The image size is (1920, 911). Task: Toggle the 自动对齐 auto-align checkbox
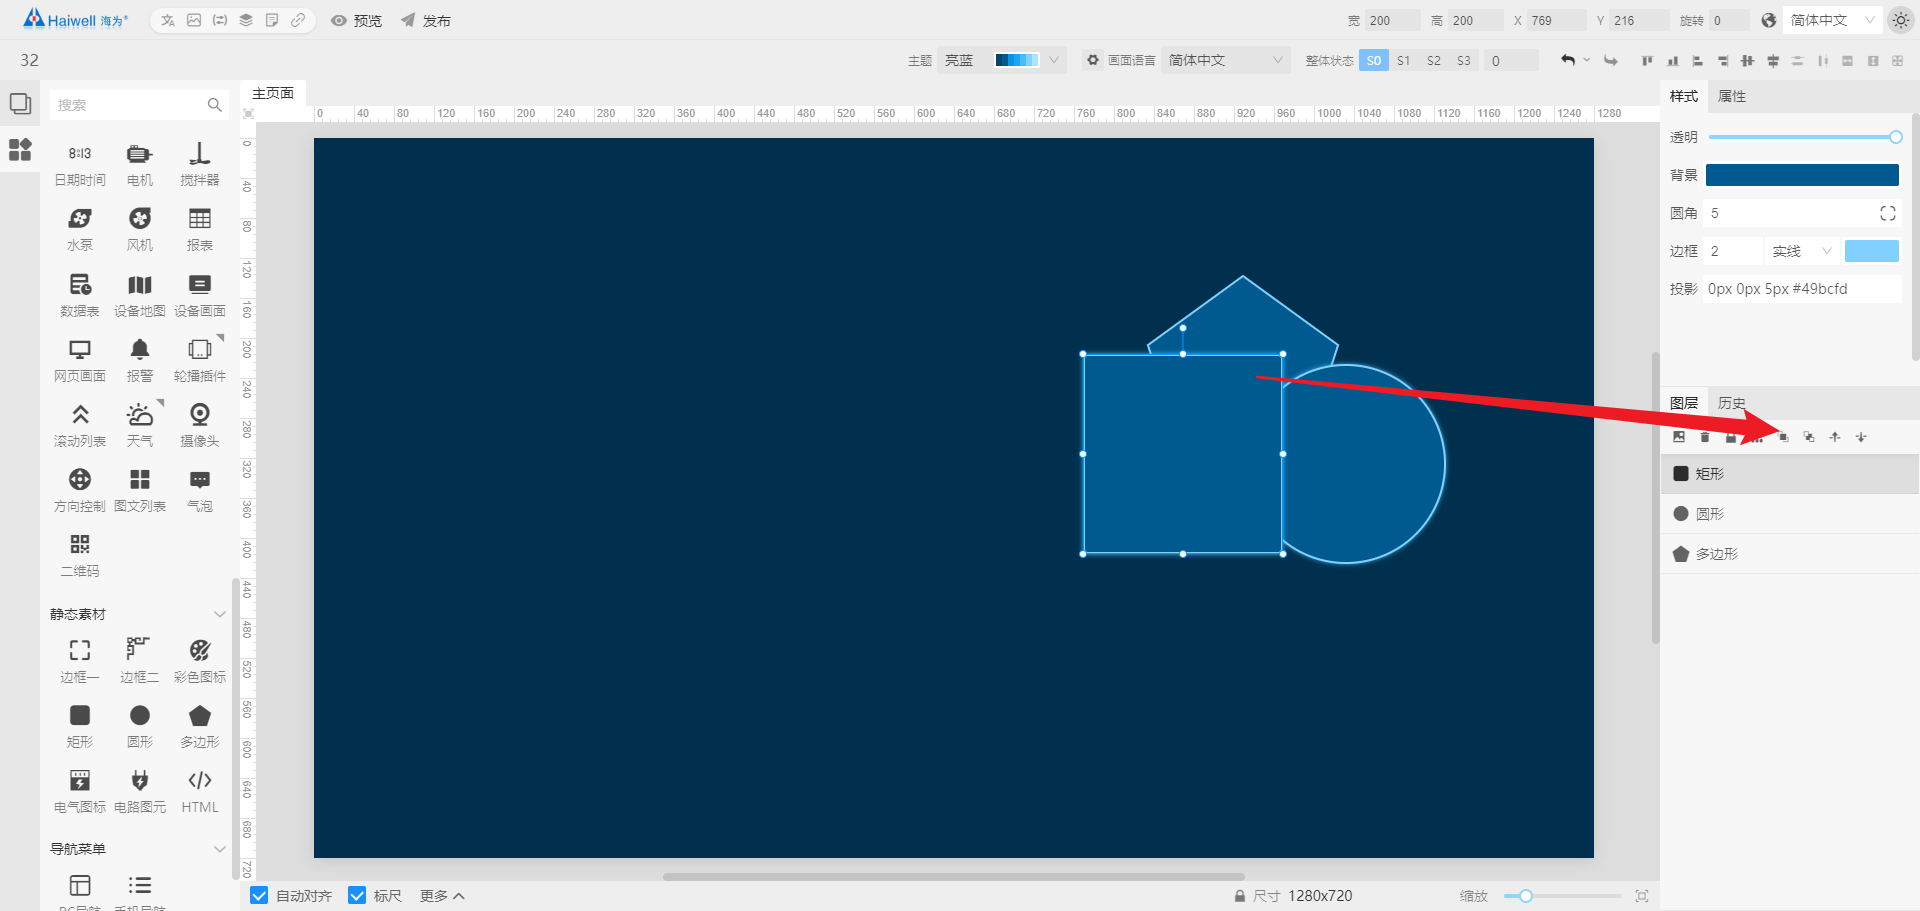pos(259,895)
